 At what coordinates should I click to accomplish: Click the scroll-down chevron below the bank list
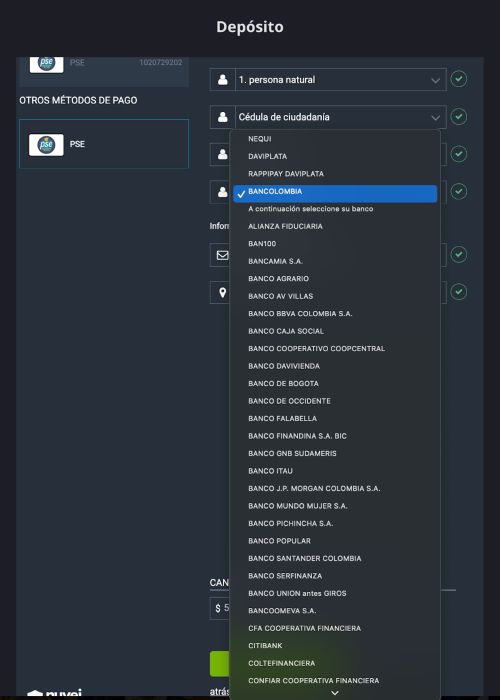335,693
